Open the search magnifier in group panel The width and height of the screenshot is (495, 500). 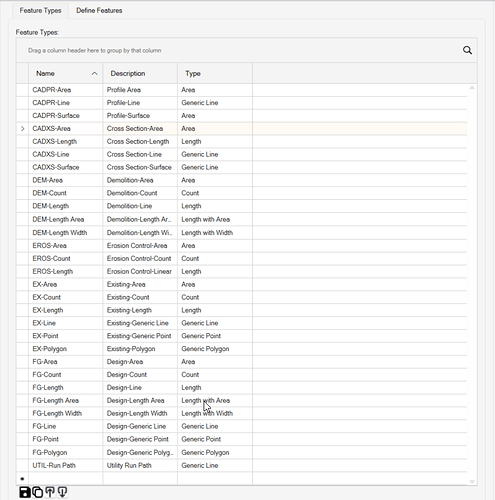pos(467,50)
